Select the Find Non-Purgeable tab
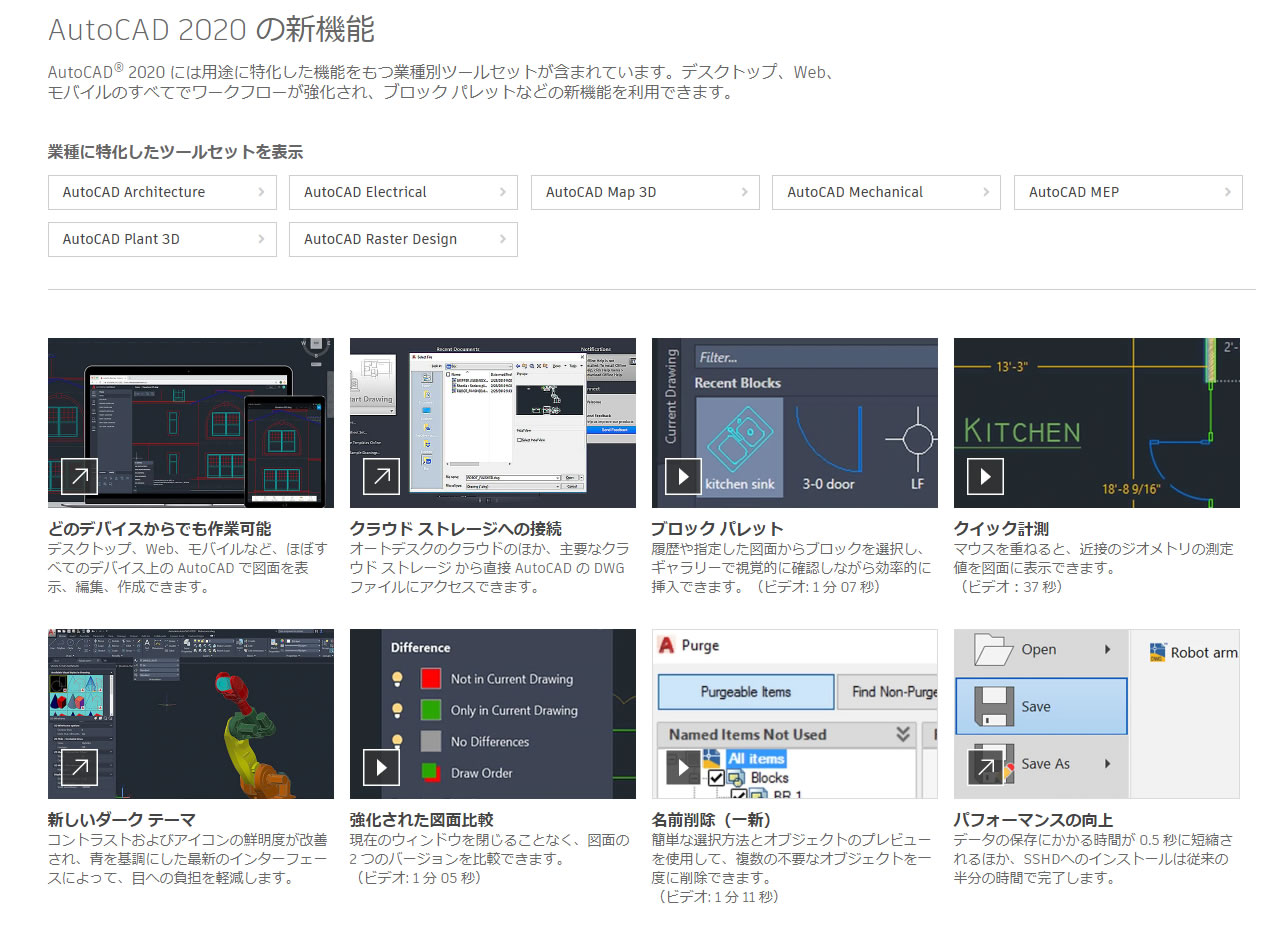The height and width of the screenshot is (930, 1288). 887,692
